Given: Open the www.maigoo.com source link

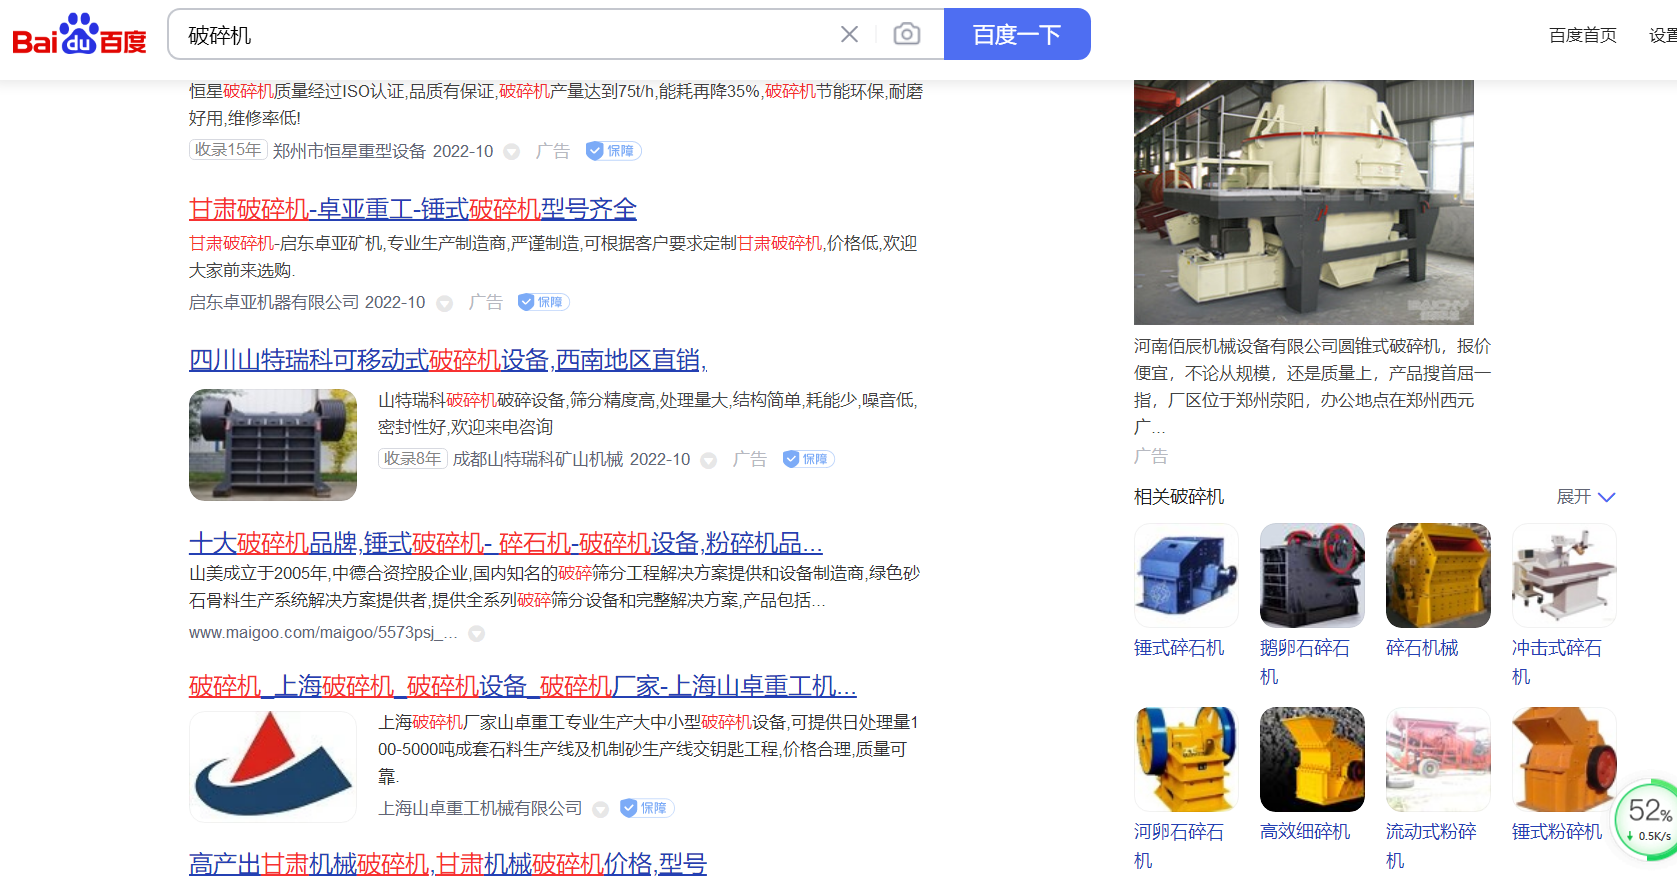Looking at the screenshot, I should [323, 633].
